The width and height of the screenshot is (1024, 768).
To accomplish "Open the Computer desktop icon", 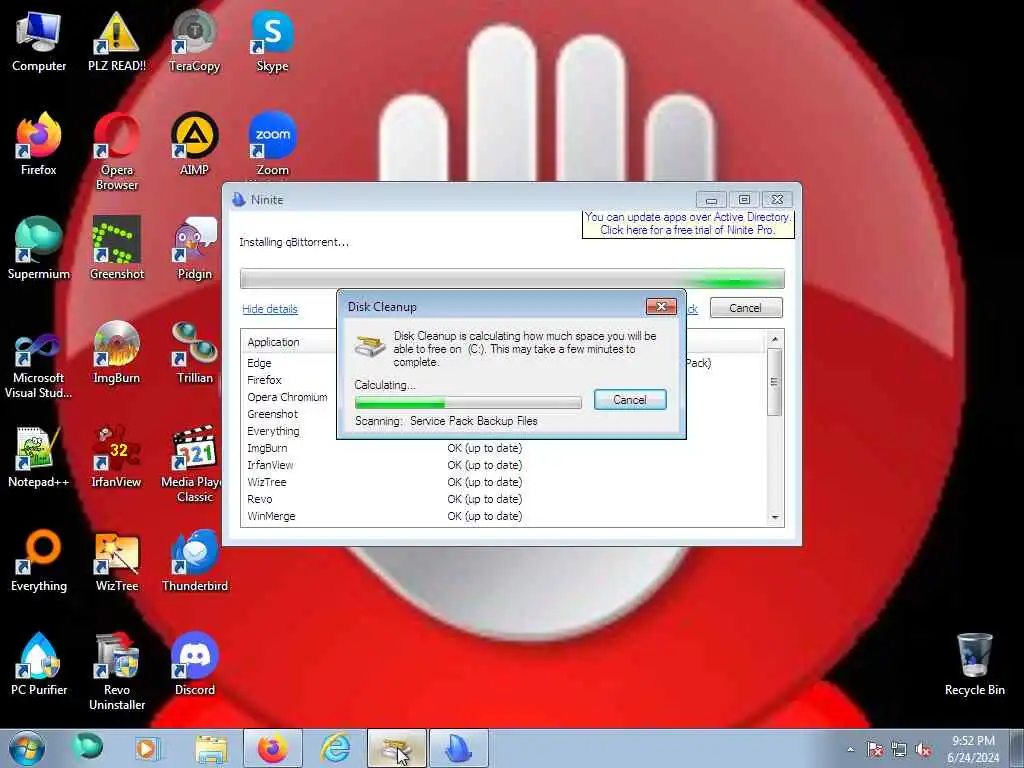I will pyautogui.click(x=39, y=42).
